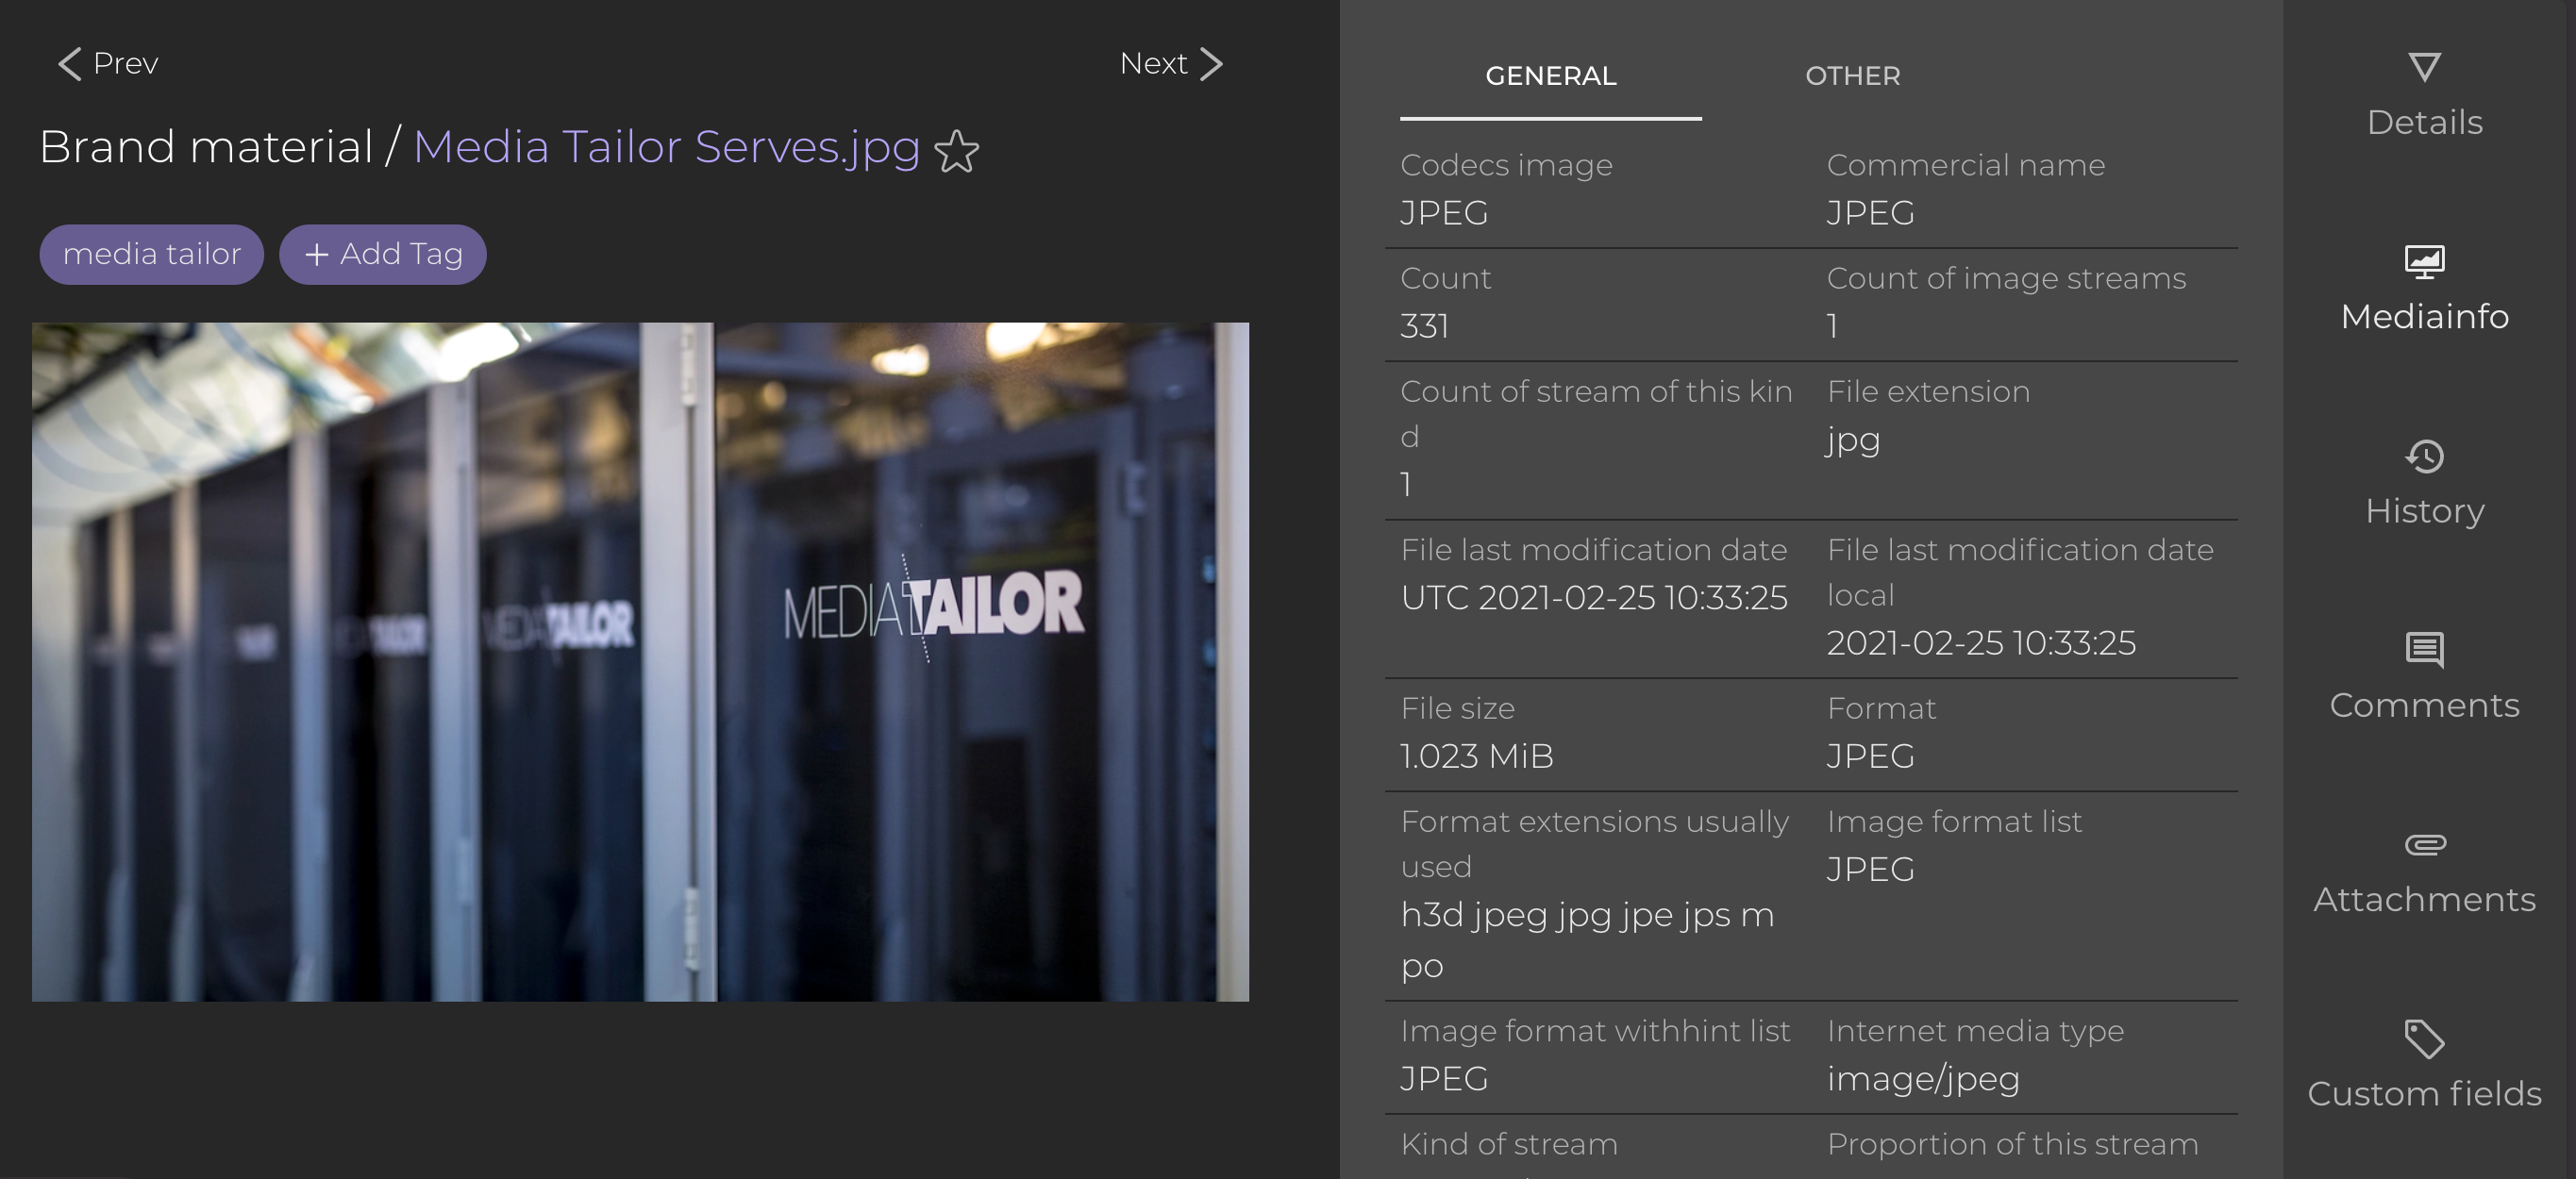Click the plus icon in Add Tag
Image resolution: width=2576 pixels, height=1179 pixels.
[x=316, y=255]
